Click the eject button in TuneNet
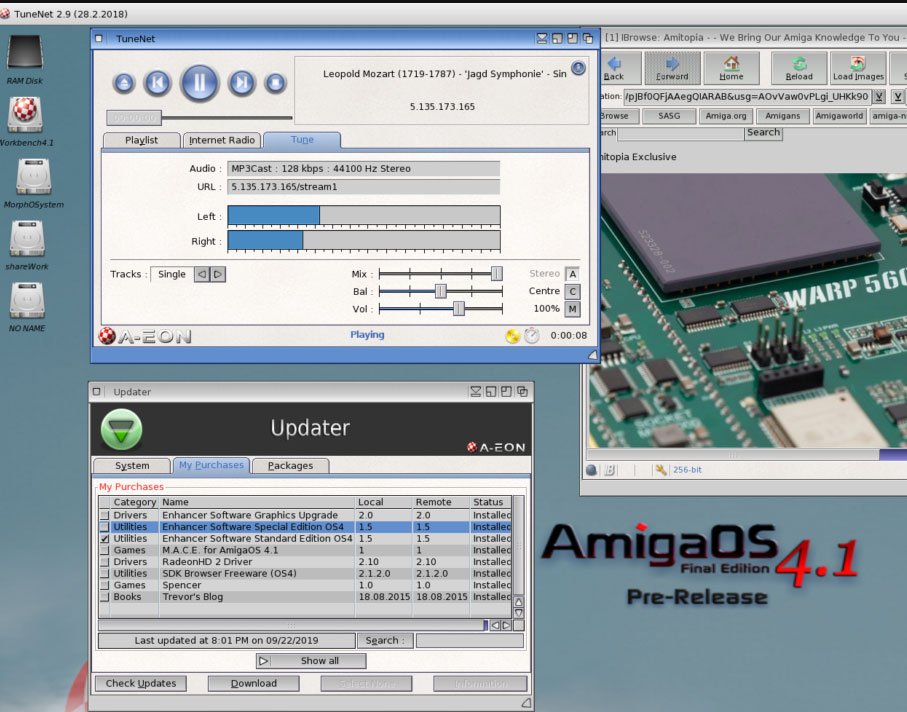The width and height of the screenshot is (907, 712). click(124, 83)
